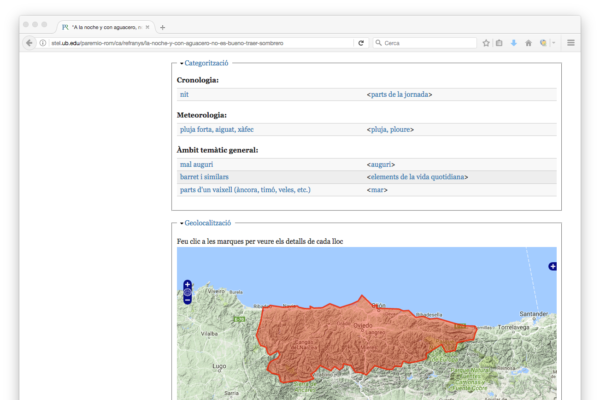Collapse the Geolocalització section
600x400 pixels.
(206, 223)
